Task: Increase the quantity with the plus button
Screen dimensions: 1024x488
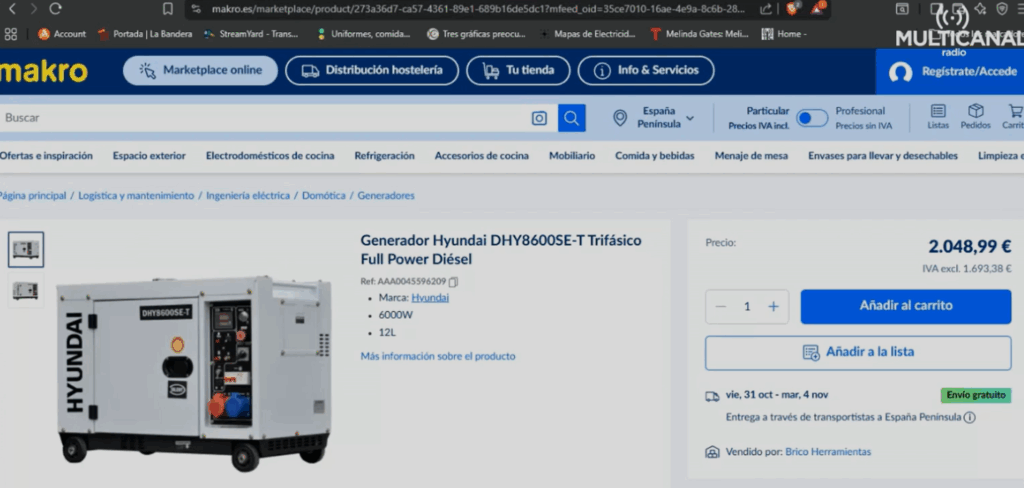Action: [772, 306]
